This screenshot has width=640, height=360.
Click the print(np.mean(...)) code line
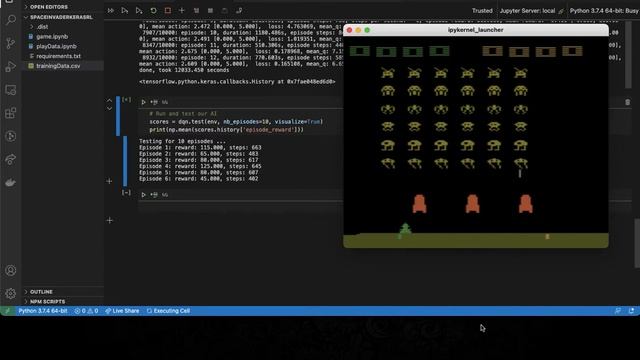pyautogui.click(x=226, y=130)
